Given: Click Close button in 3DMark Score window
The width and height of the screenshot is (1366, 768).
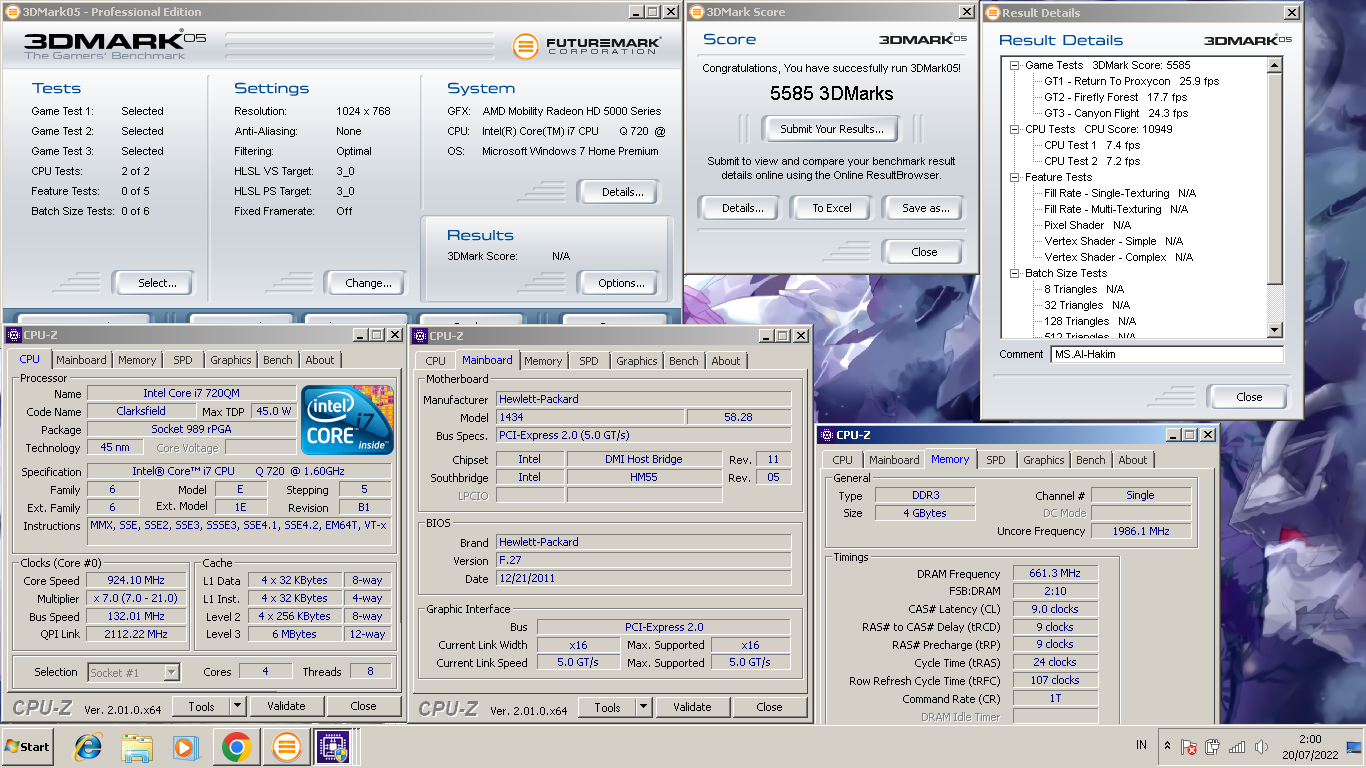Looking at the screenshot, I should coord(924,252).
